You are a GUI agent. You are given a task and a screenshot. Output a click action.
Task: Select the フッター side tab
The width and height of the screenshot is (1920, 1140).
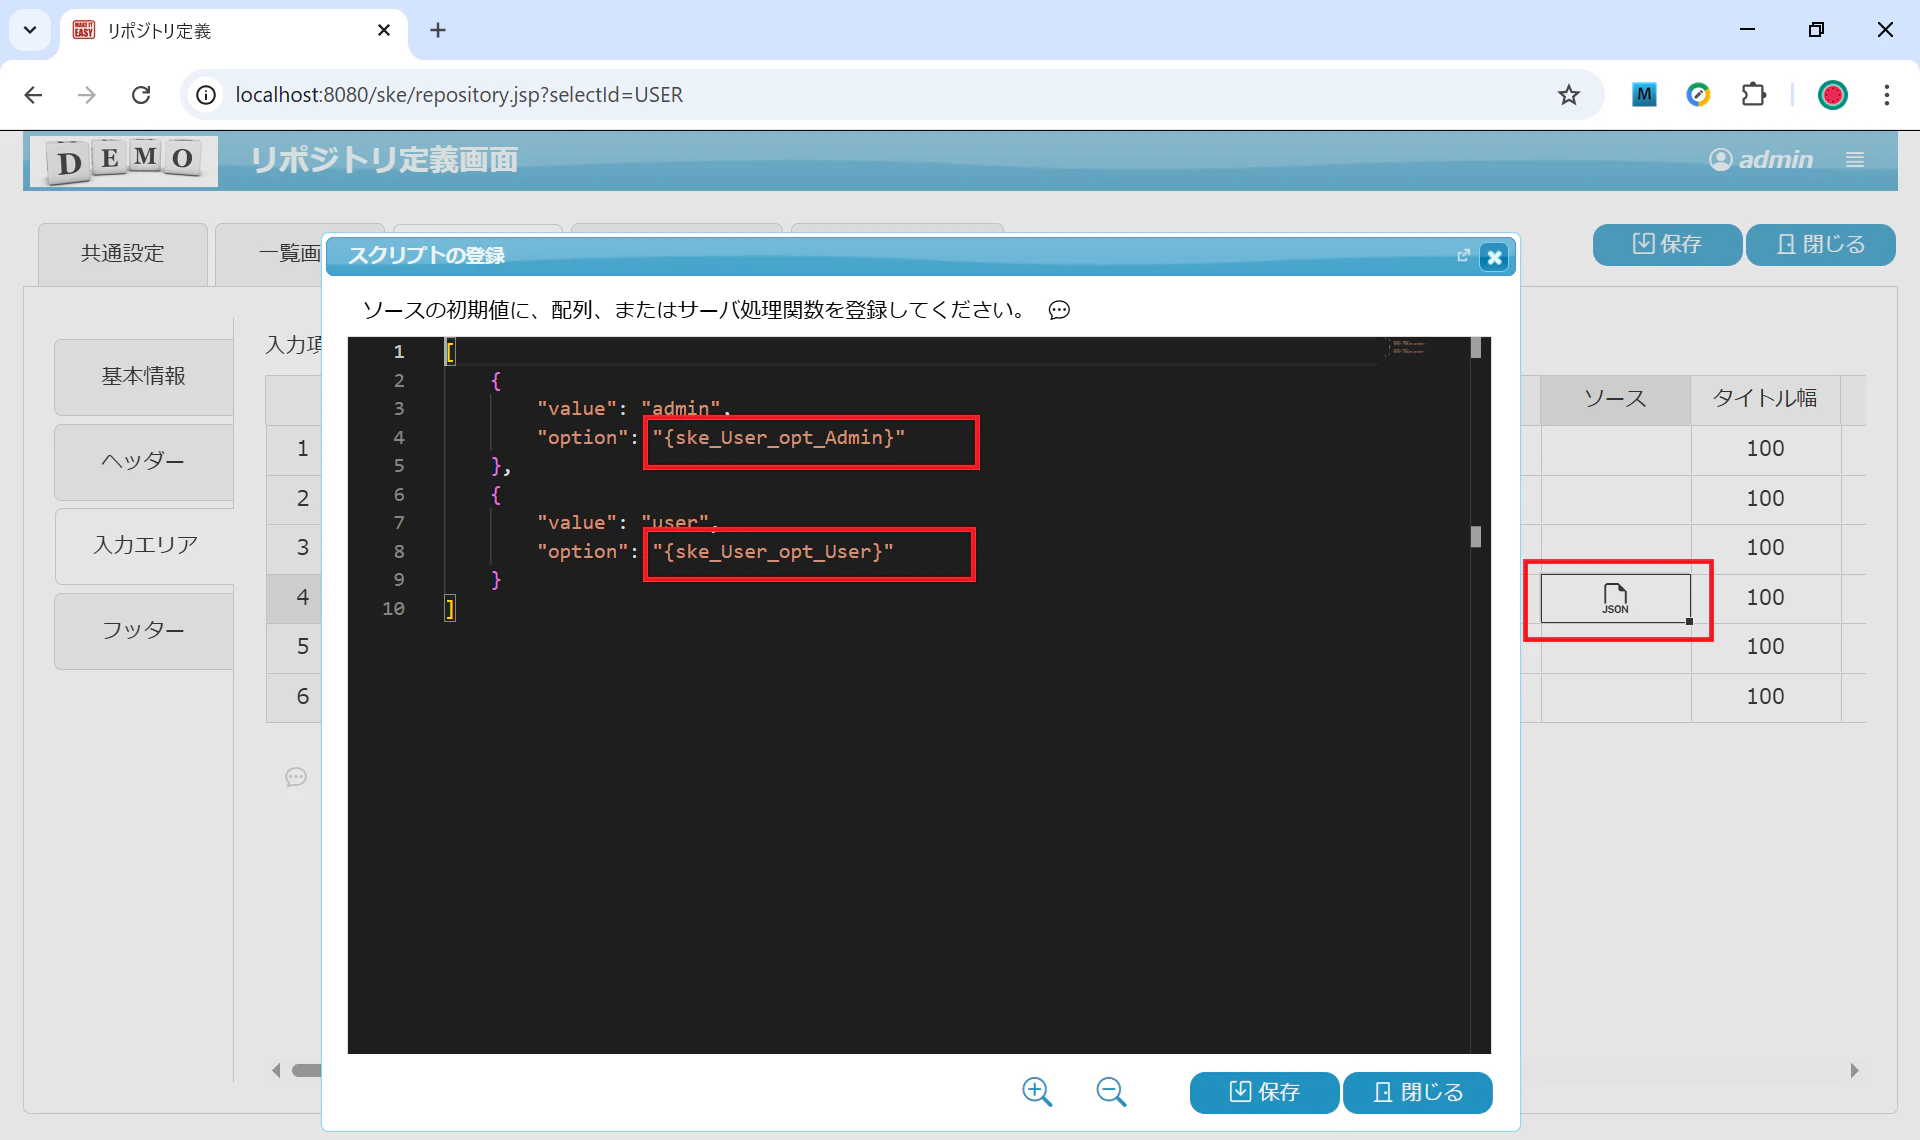pyautogui.click(x=144, y=630)
